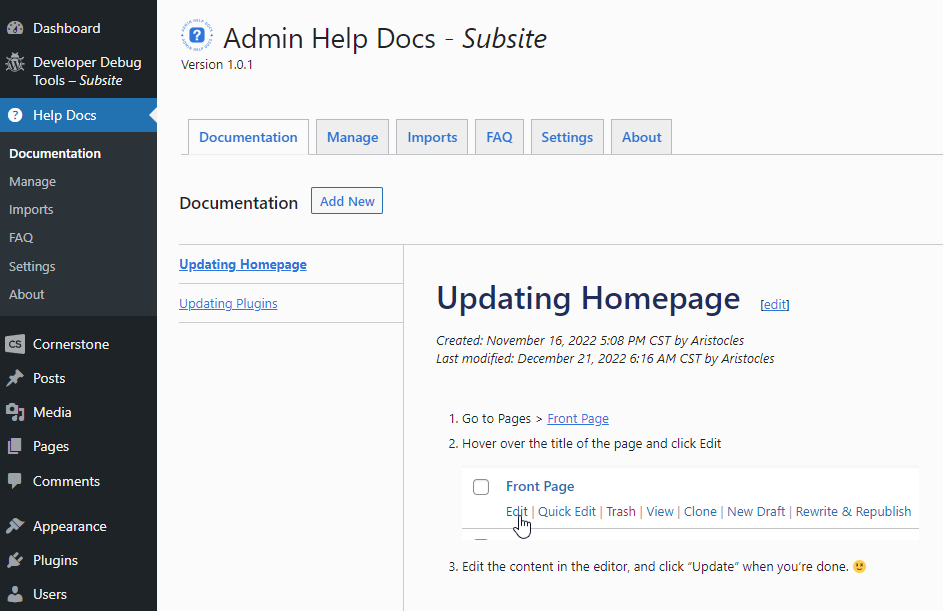Screen dimensions: 943x611
Task: Open the Appearance paintbrush icon
Action: click(15, 525)
